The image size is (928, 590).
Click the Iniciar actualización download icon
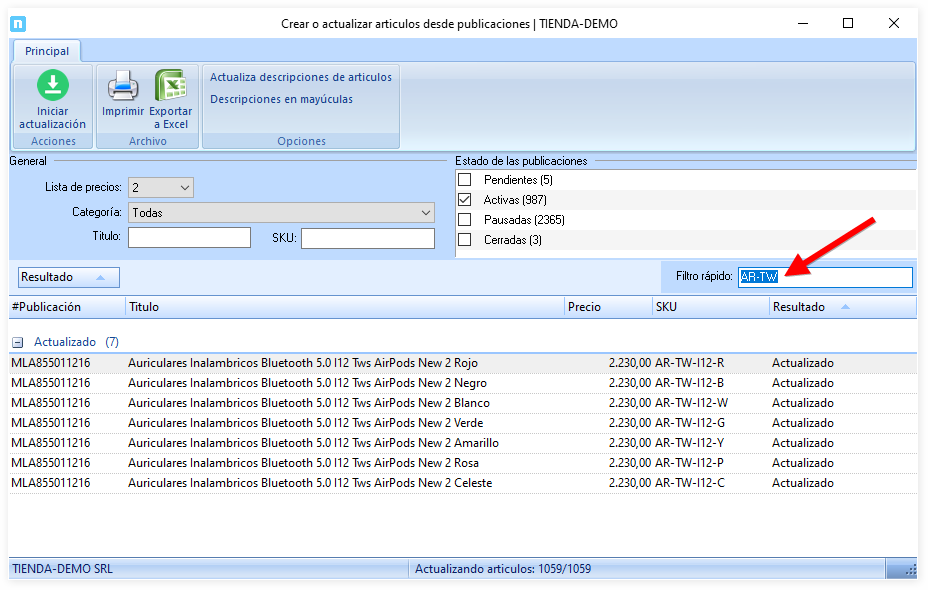pyautogui.click(x=52, y=86)
